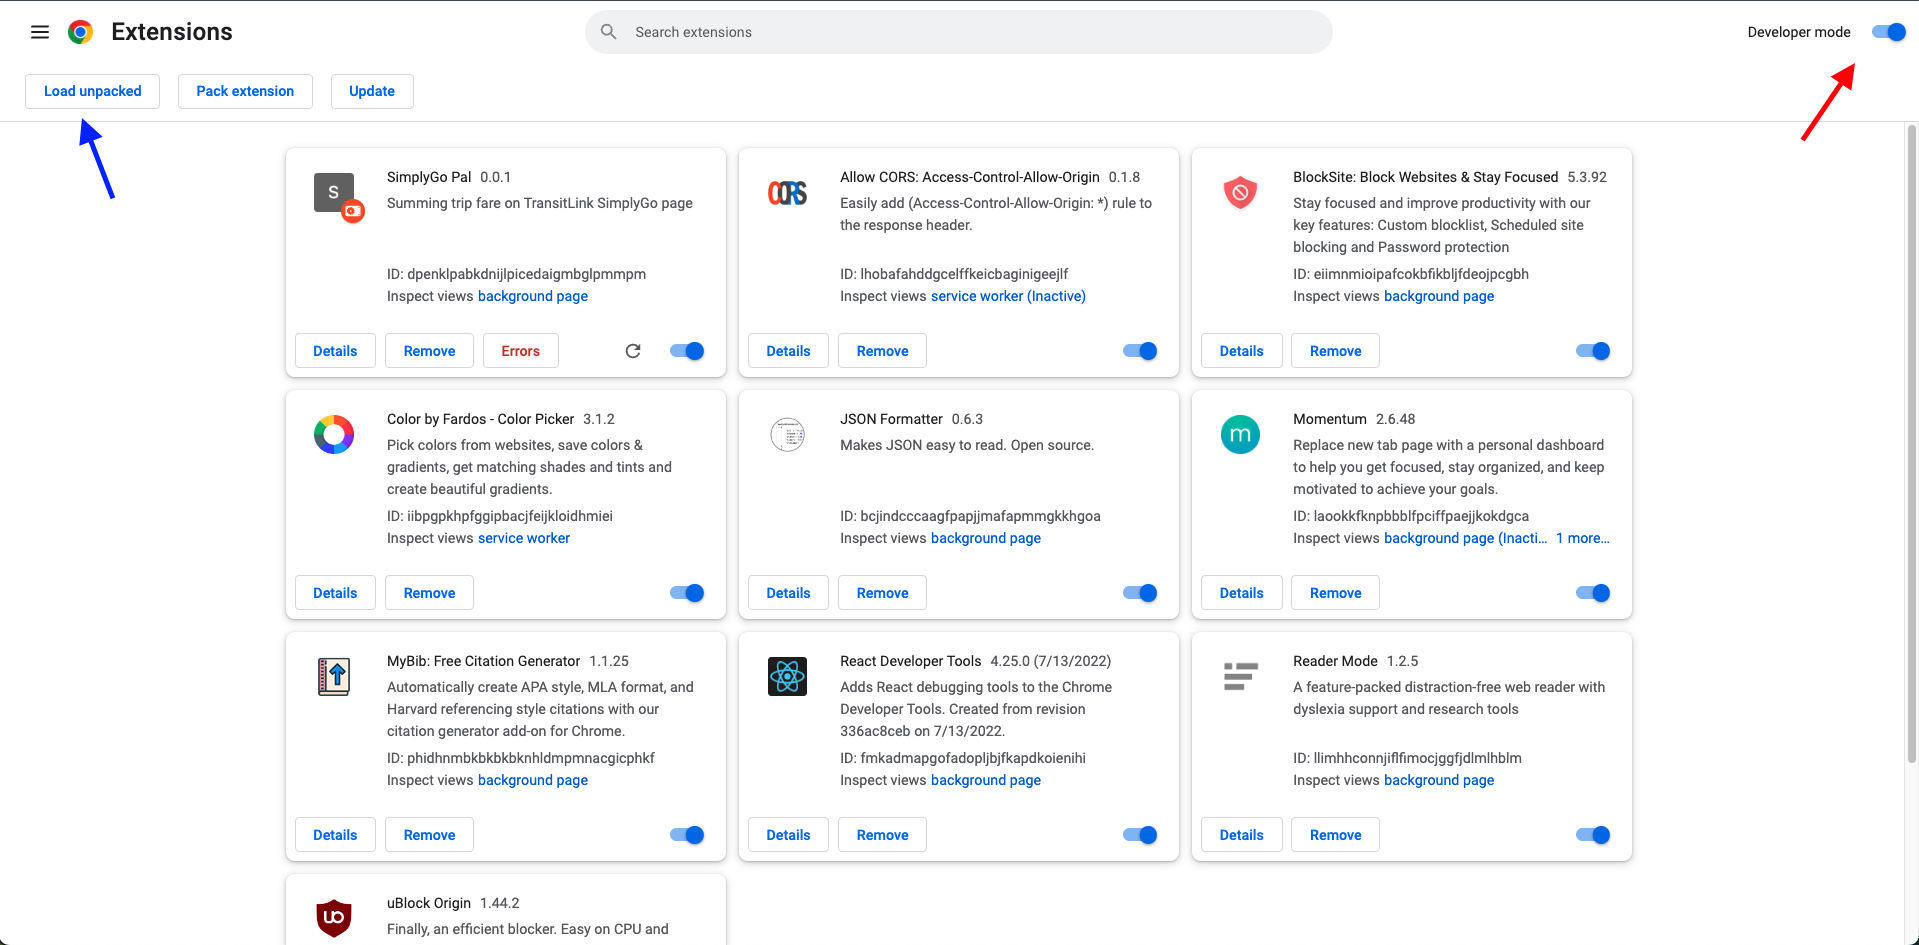Open Details for SimplyGo Pal

click(x=335, y=351)
